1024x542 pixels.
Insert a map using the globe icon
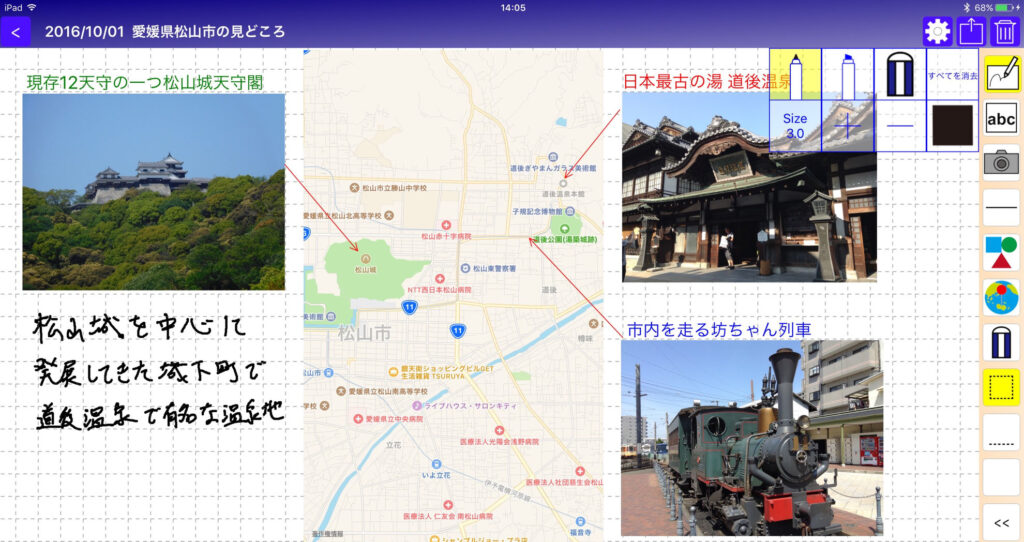[1001, 298]
